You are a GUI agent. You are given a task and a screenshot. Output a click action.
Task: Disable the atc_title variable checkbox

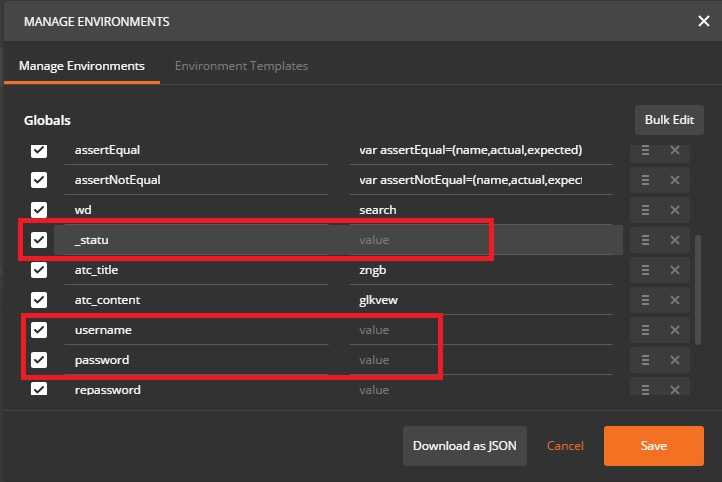[x=39, y=270]
